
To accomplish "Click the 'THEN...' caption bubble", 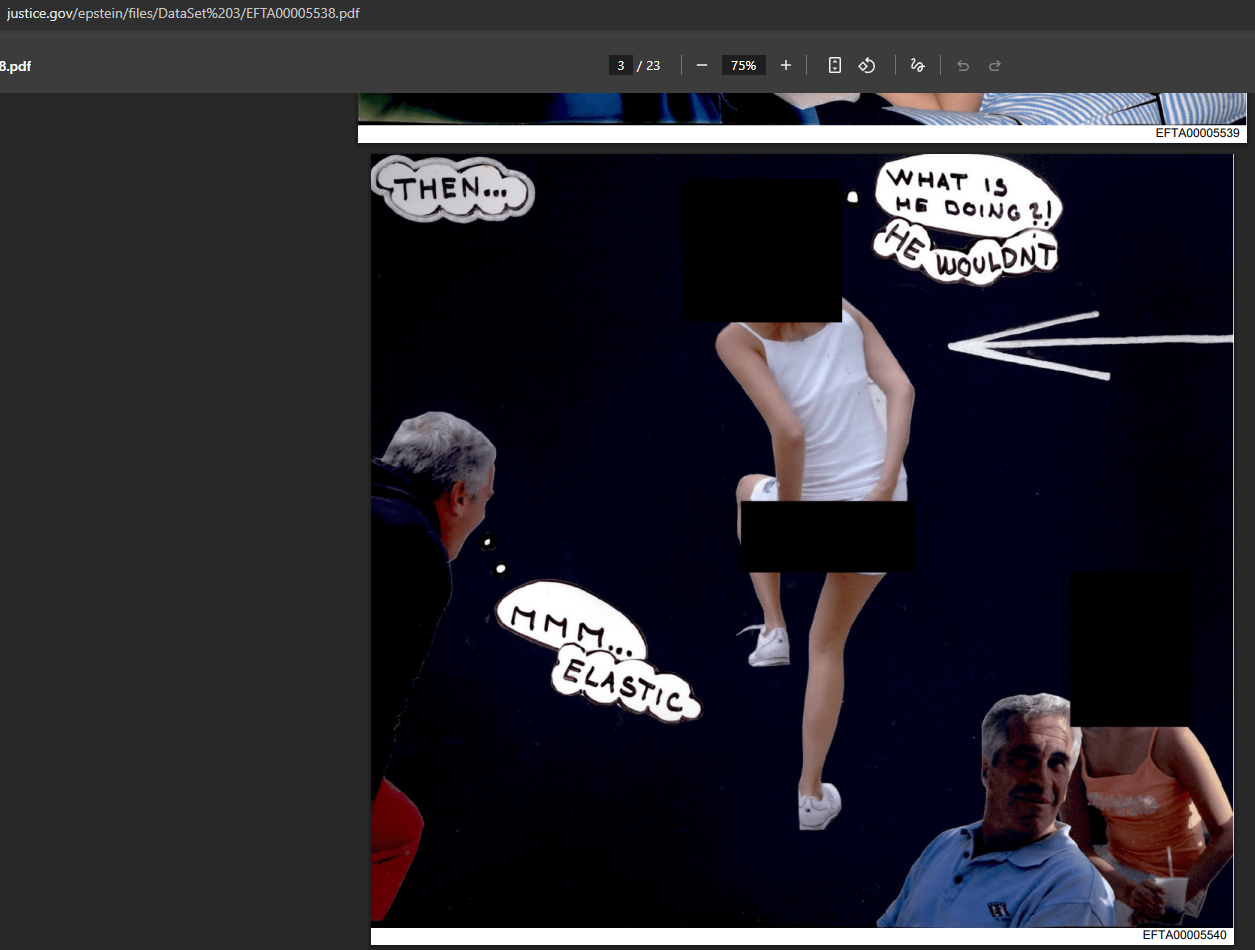I will pyautogui.click(x=453, y=189).
